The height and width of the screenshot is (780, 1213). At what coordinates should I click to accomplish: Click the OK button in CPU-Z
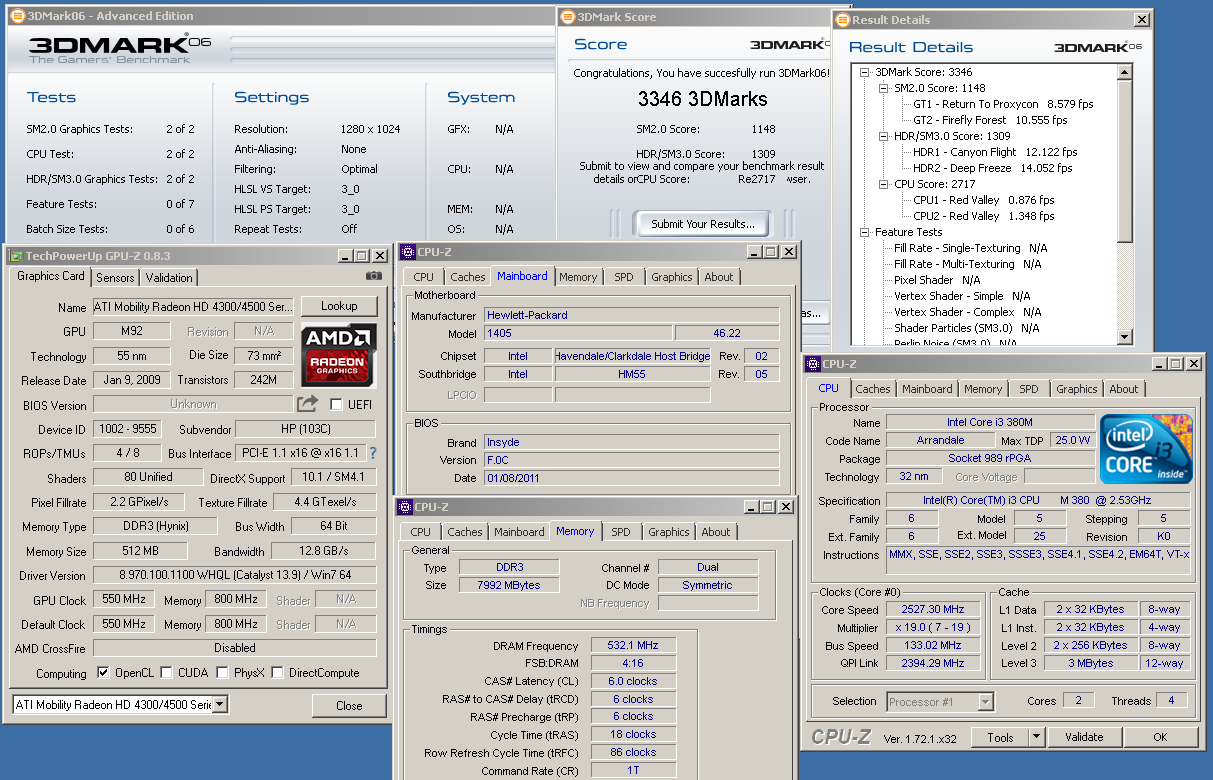(1160, 737)
